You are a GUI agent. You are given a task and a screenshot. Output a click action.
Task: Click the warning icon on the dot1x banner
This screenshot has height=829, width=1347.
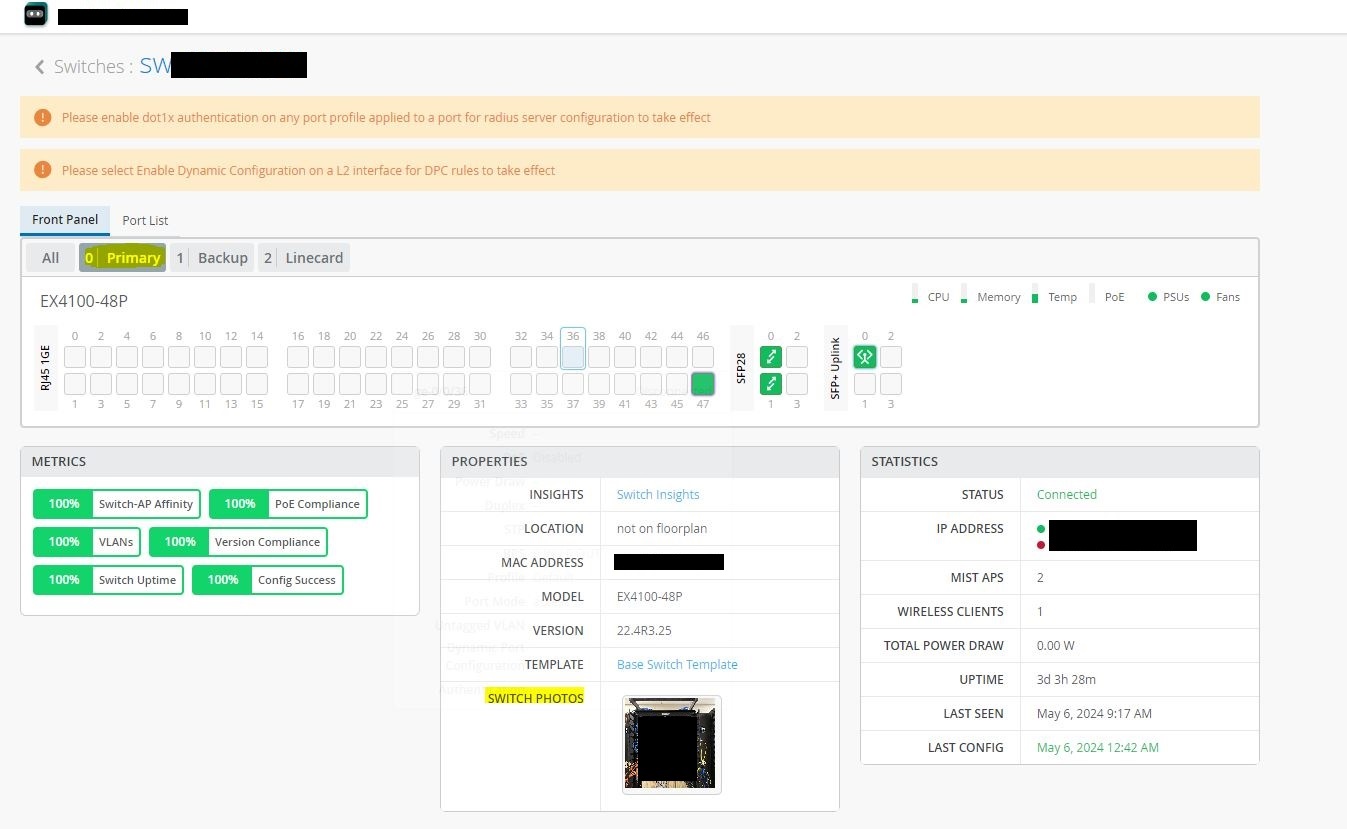click(42, 117)
